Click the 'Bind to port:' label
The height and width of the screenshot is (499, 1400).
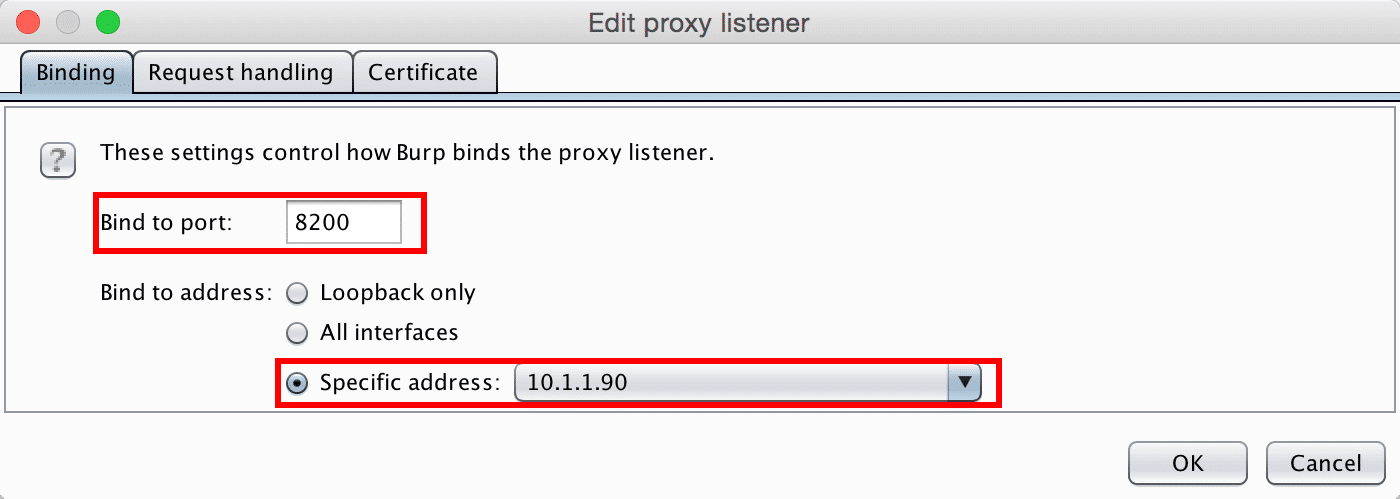coord(166,222)
